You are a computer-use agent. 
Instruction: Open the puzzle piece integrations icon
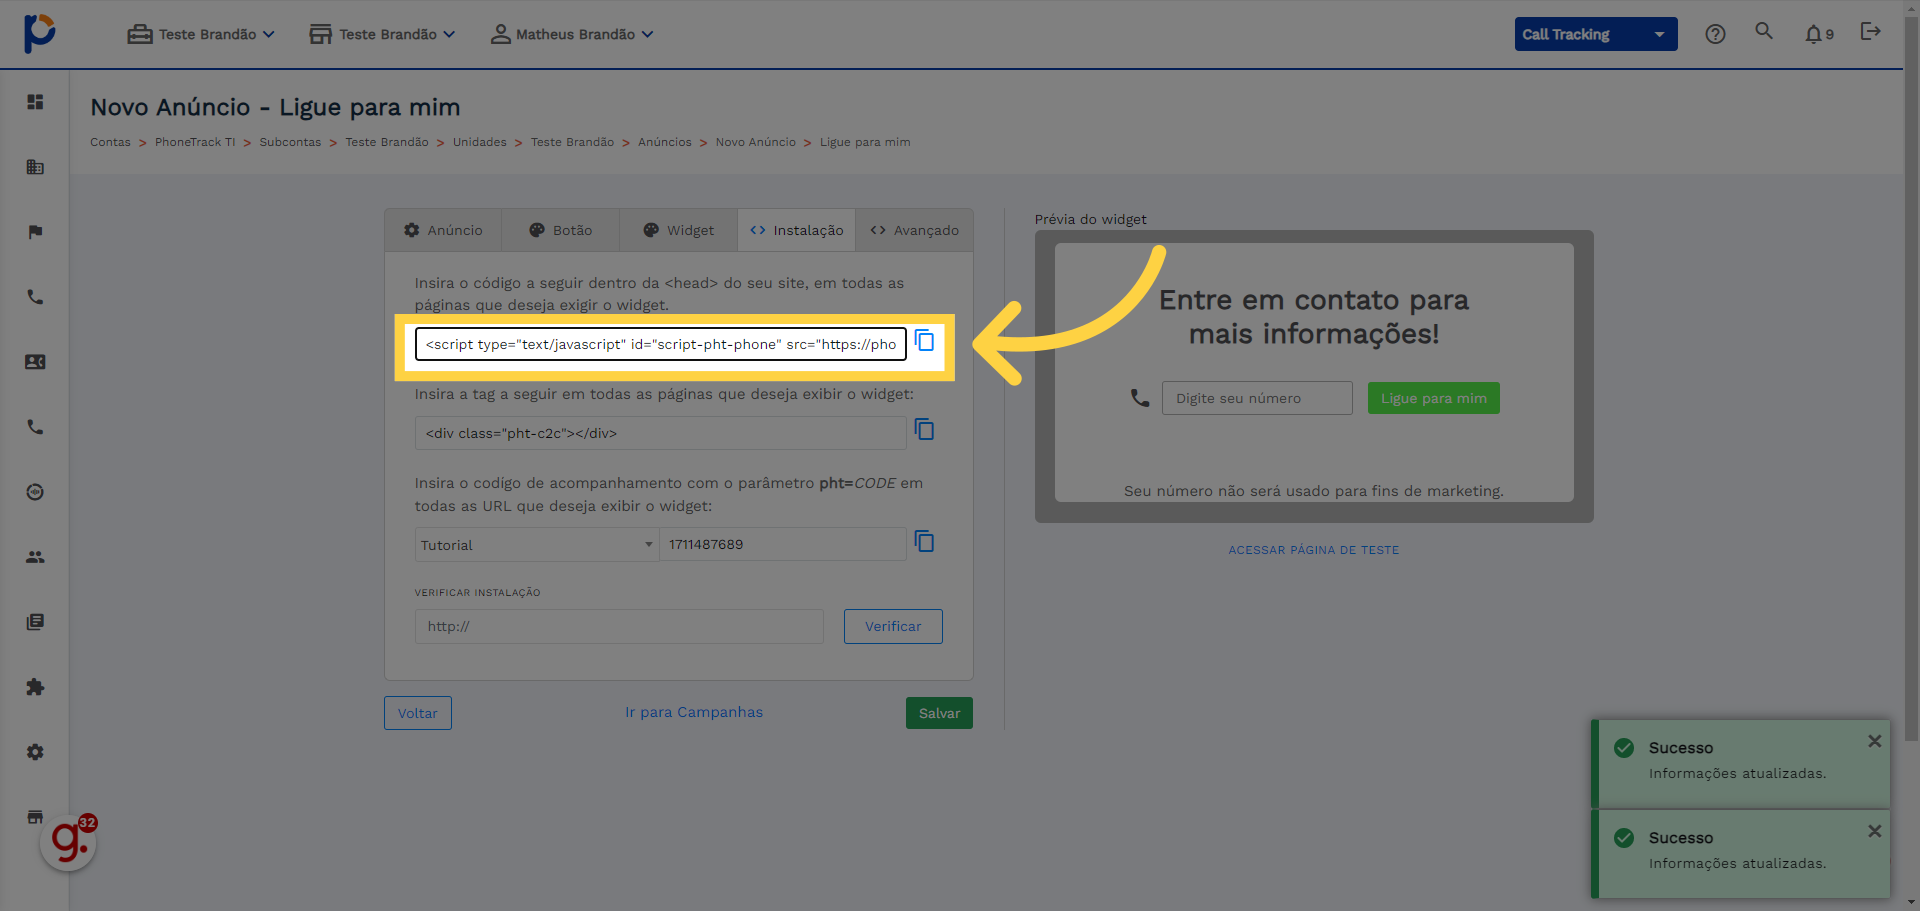(35, 687)
